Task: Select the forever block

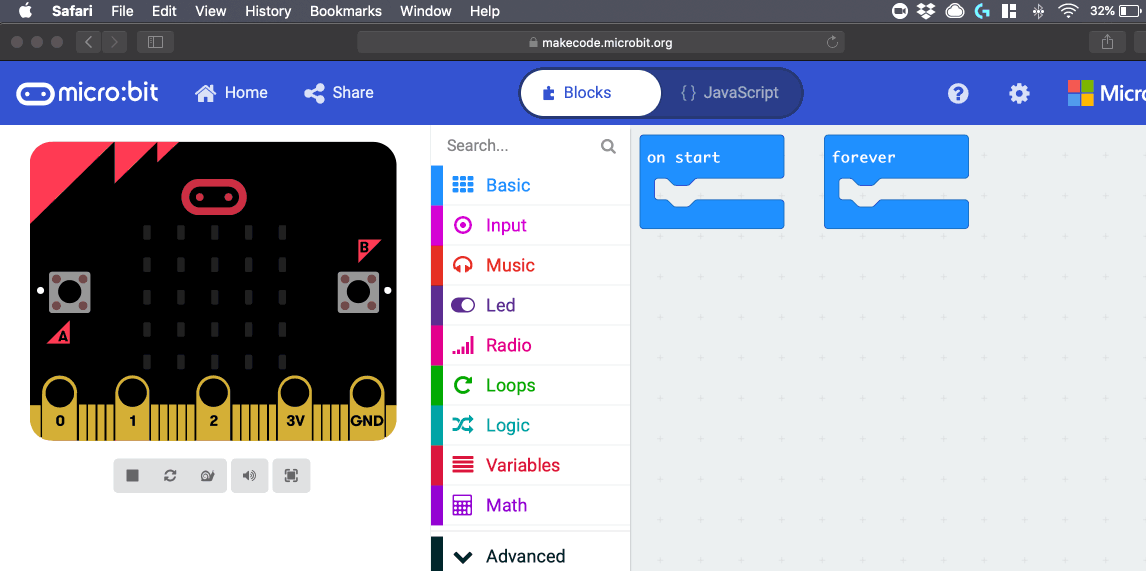Action: [896, 156]
